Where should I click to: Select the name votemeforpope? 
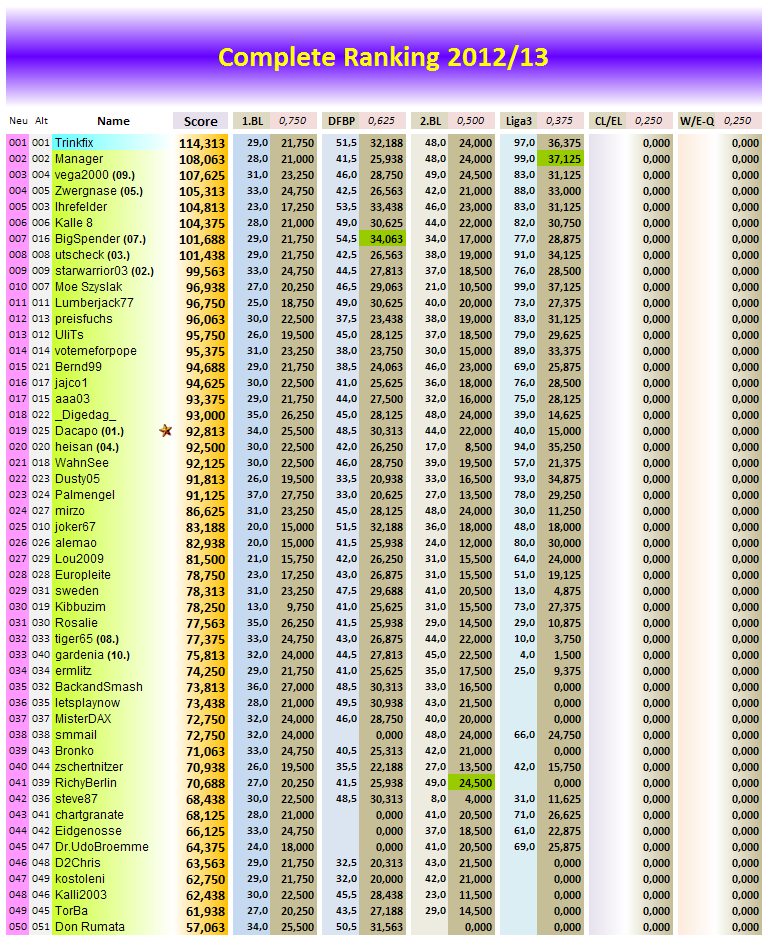coord(95,351)
